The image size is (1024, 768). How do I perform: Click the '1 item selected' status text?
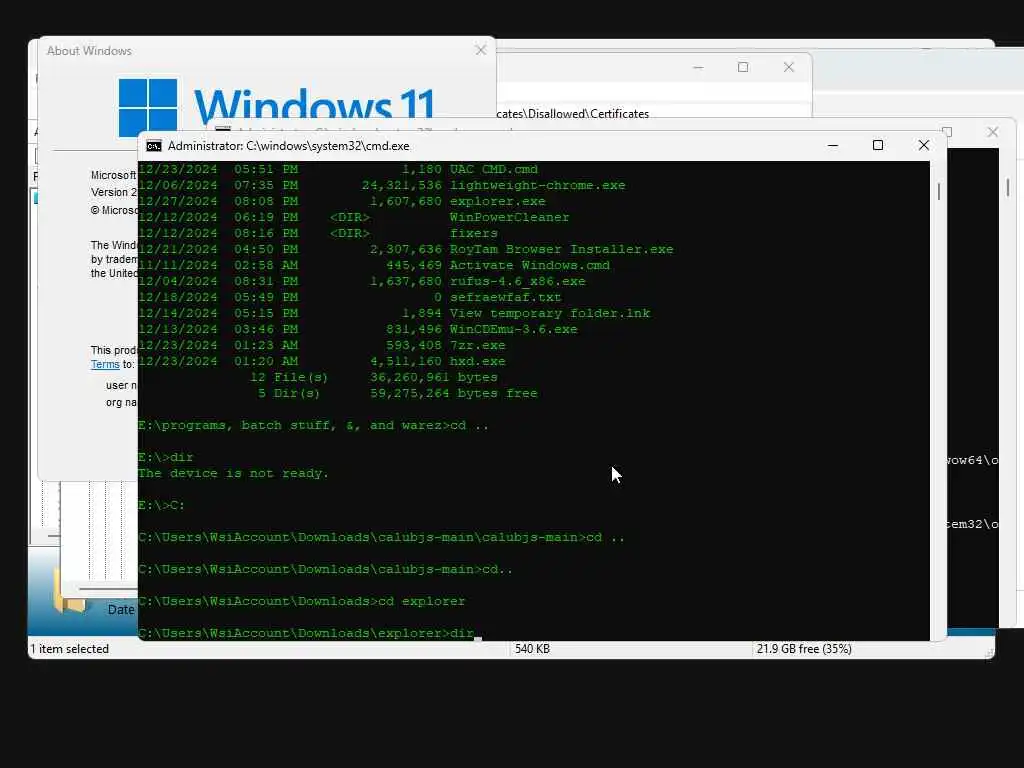pyautogui.click(x=70, y=649)
